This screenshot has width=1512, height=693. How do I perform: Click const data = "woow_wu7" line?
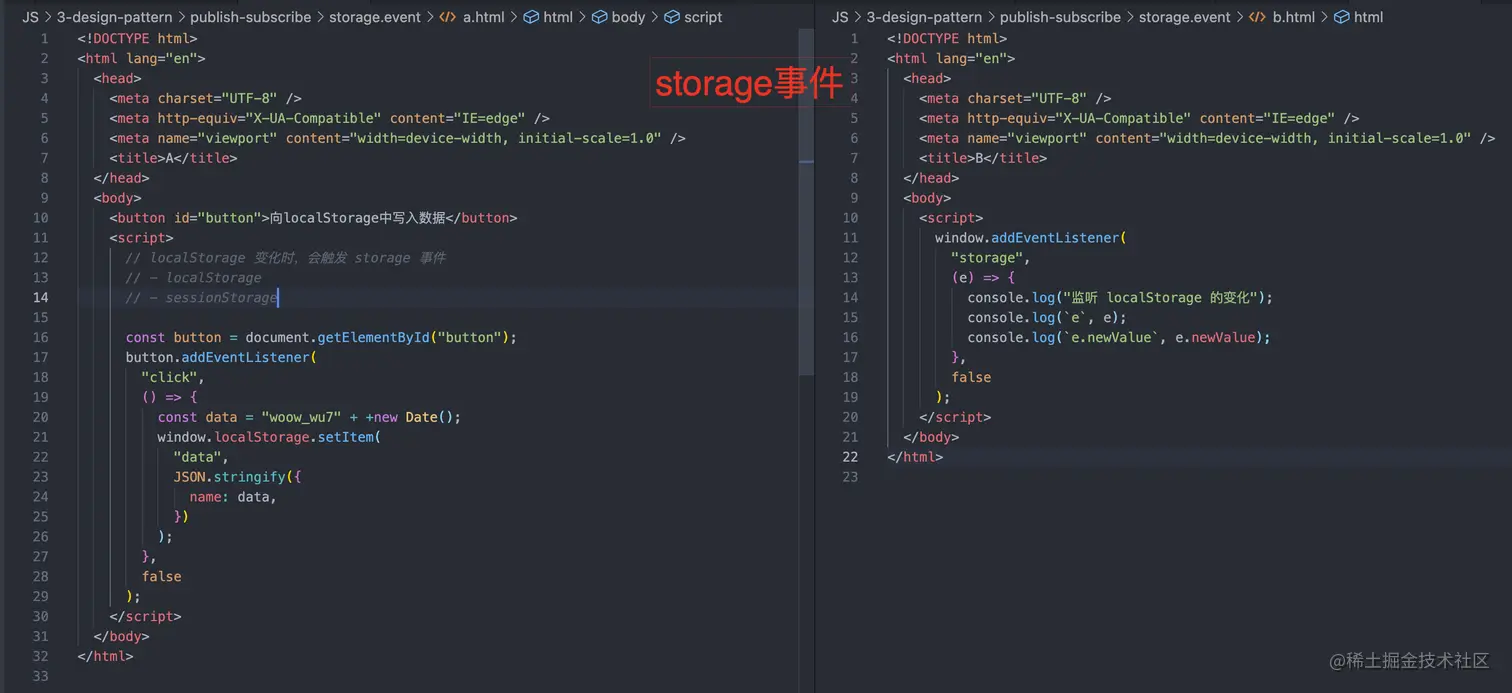tap(309, 417)
